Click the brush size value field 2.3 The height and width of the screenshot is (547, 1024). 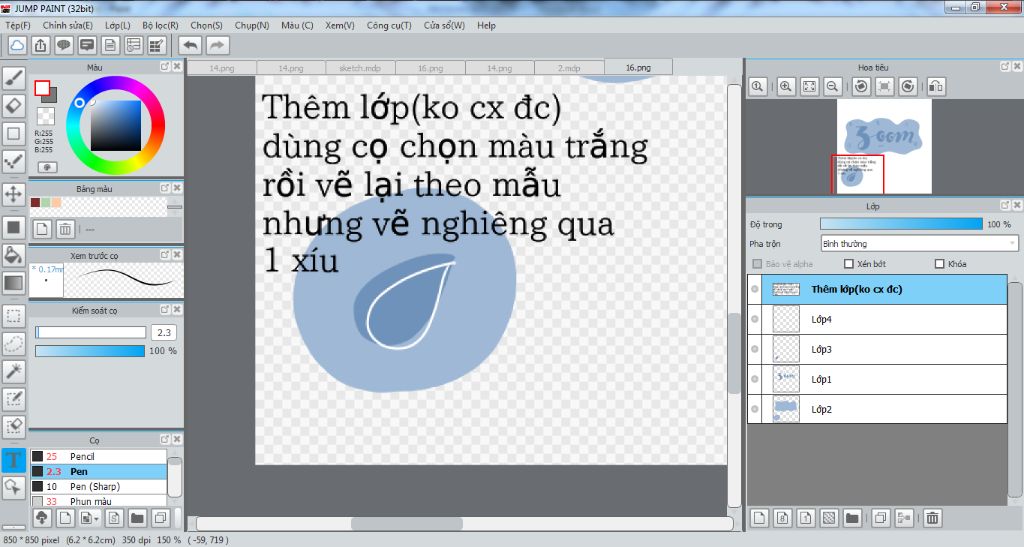tap(164, 332)
